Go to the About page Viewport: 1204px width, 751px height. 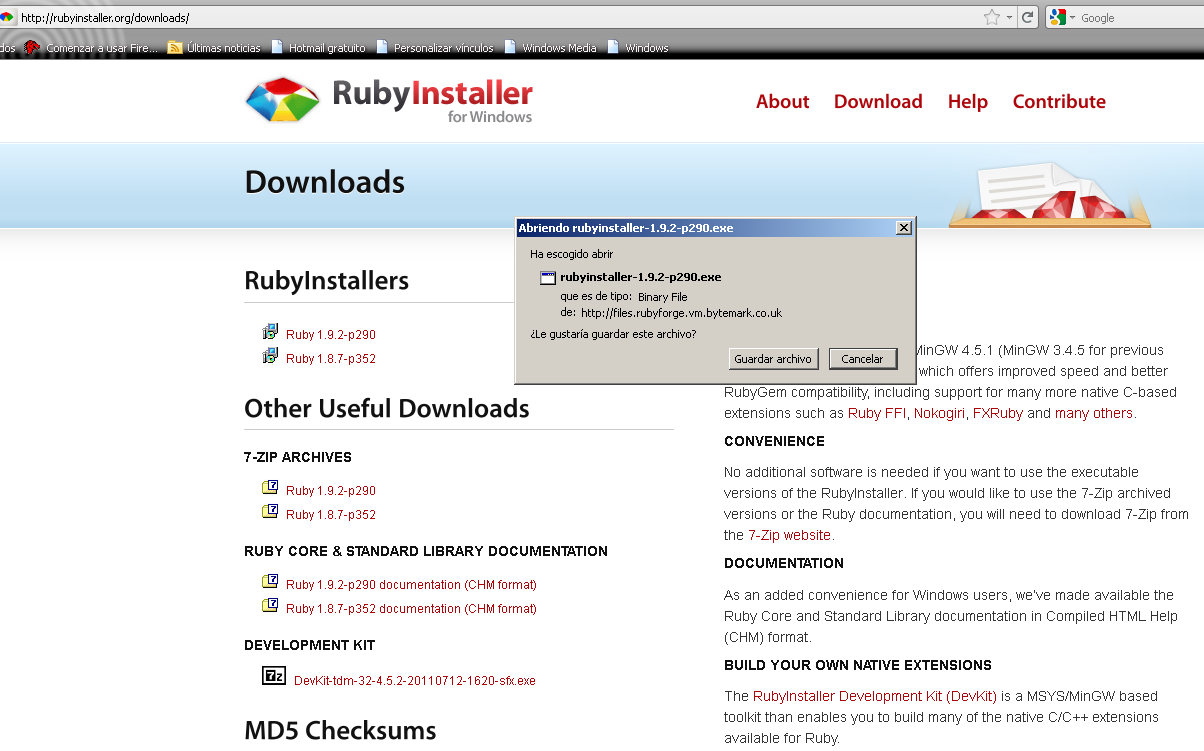tap(782, 101)
